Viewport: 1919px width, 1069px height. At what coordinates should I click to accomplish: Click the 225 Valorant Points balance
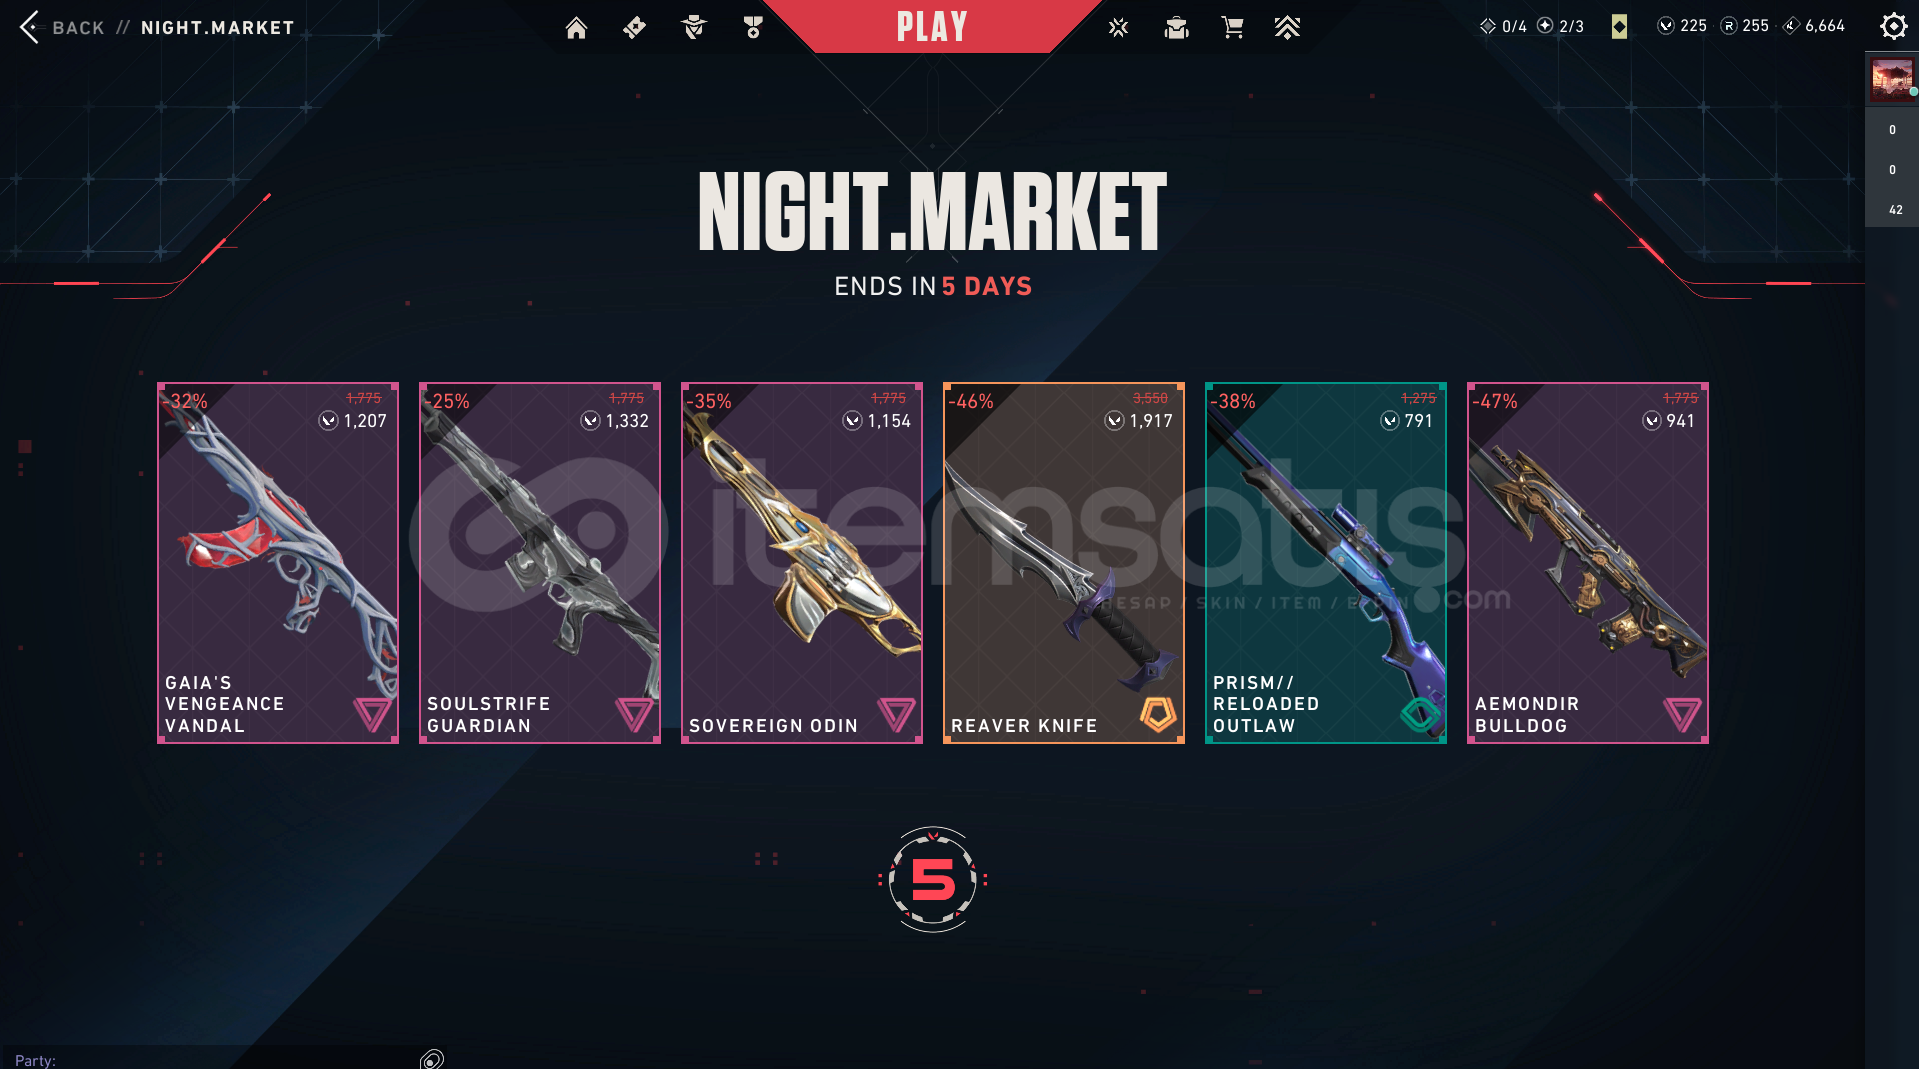coord(1682,26)
